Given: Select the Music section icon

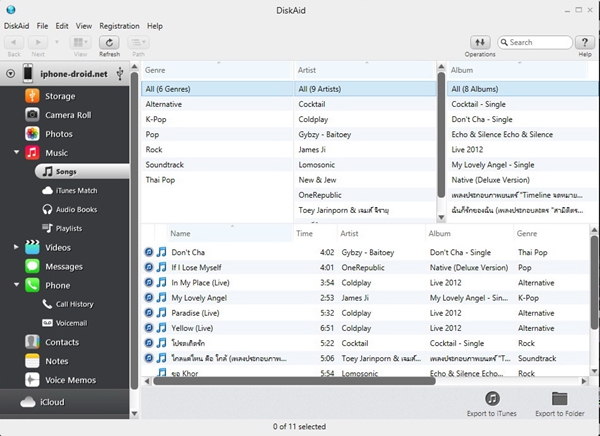Looking at the screenshot, I should coord(32,153).
